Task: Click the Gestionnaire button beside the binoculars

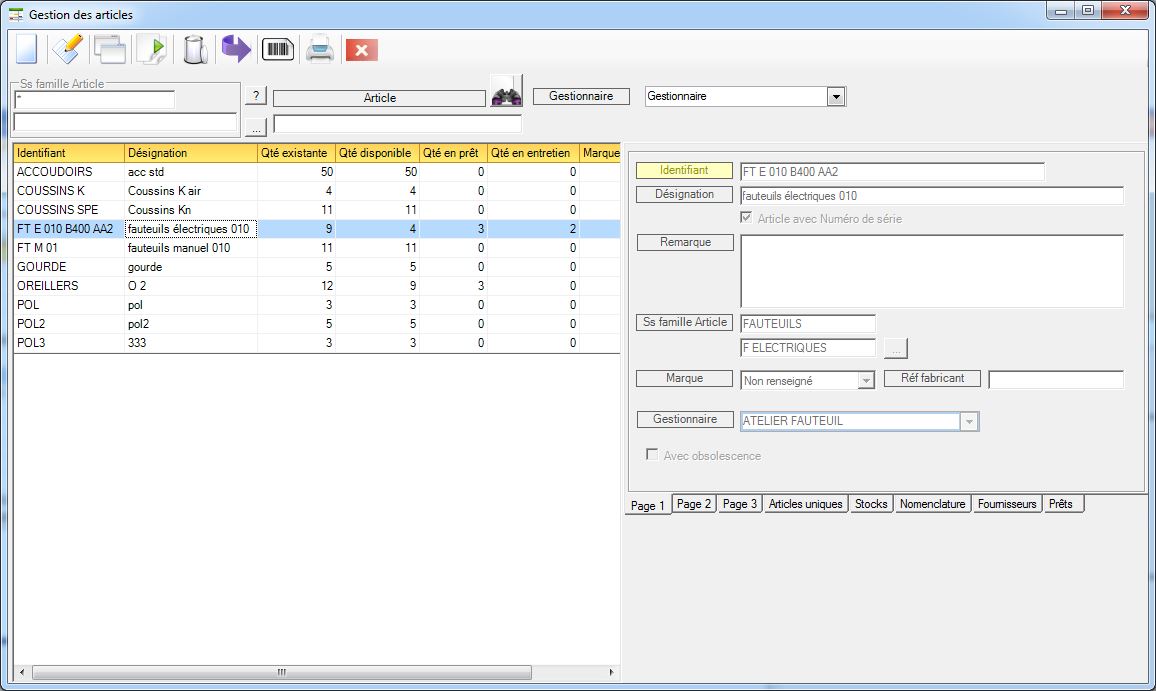Action: [x=581, y=96]
